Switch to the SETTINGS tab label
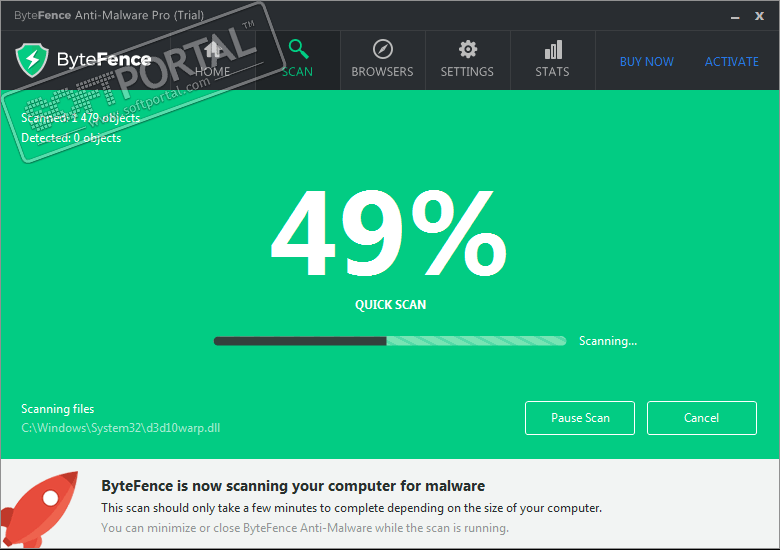Image resolution: width=780 pixels, height=550 pixels. pyautogui.click(x=467, y=72)
